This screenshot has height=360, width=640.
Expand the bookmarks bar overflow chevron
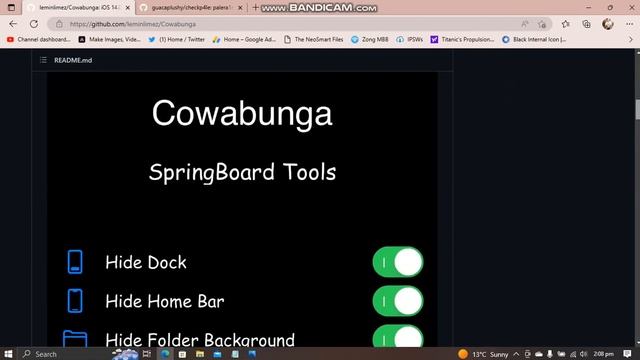pos(631,40)
